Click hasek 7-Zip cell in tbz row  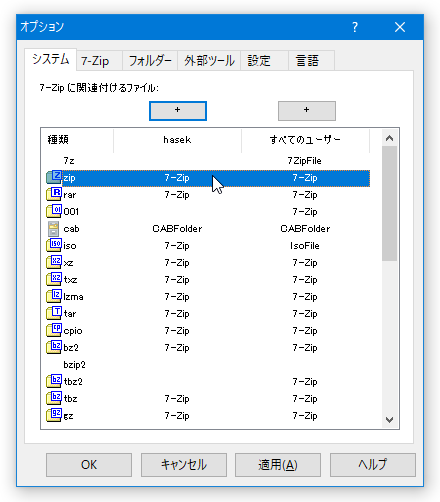point(177,399)
